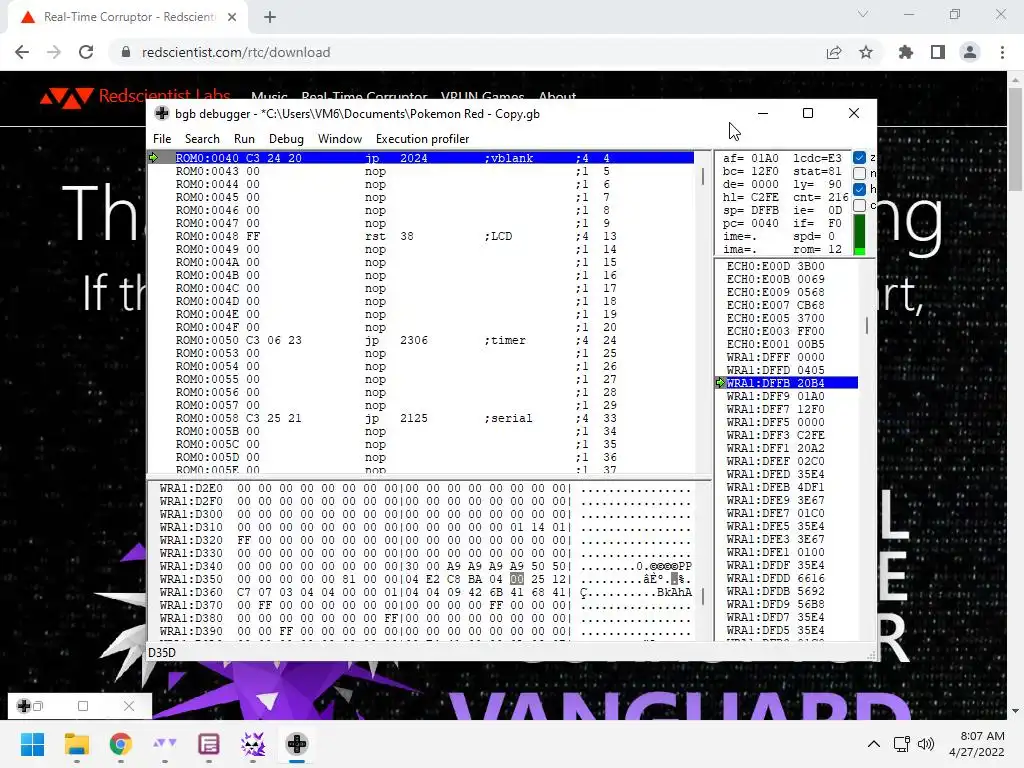Open the Windows Start menu
This screenshot has width=1024, height=768.
32,744
